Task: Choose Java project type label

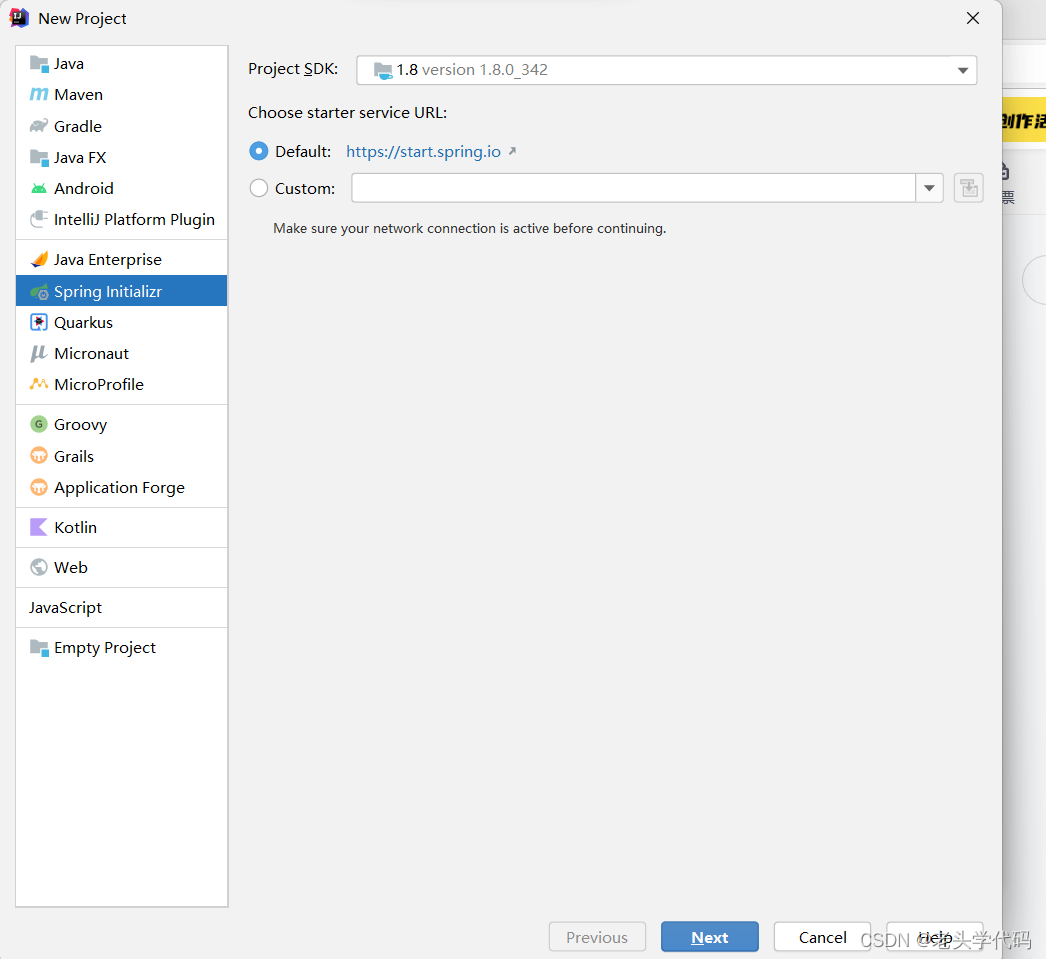Action: point(69,64)
